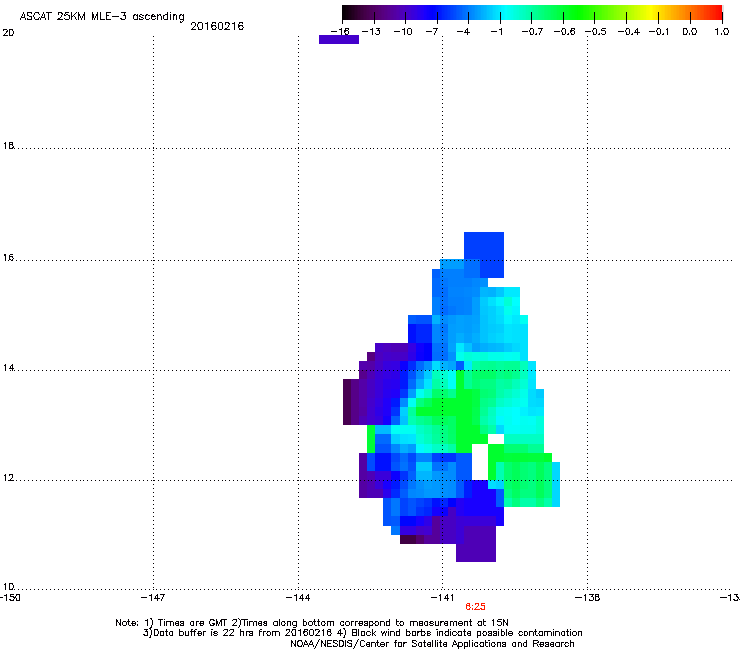Click longitude axis label -144
740x650 pixels.
(x=298, y=598)
